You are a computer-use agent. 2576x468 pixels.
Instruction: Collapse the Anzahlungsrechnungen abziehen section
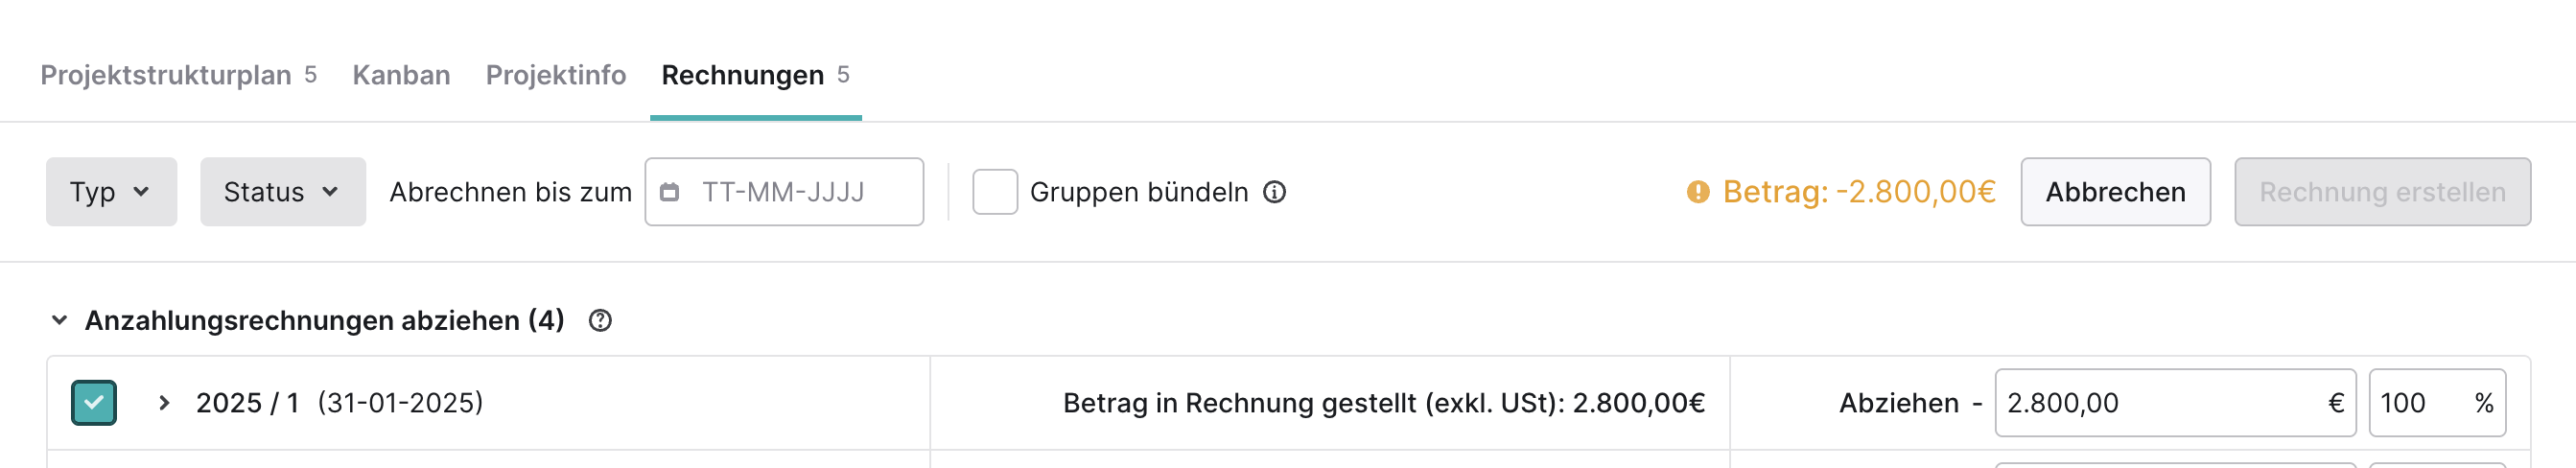pyautogui.click(x=60, y=321)
